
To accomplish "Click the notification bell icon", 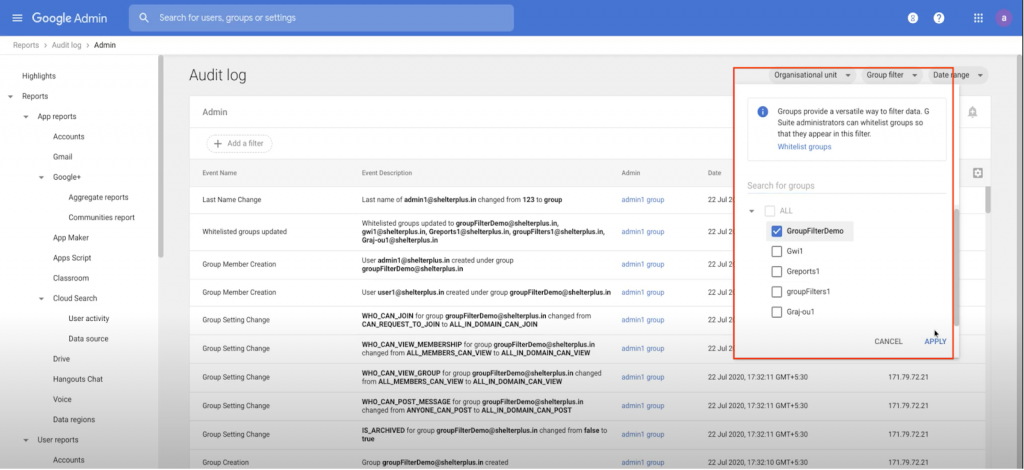I will pos(973,113).
